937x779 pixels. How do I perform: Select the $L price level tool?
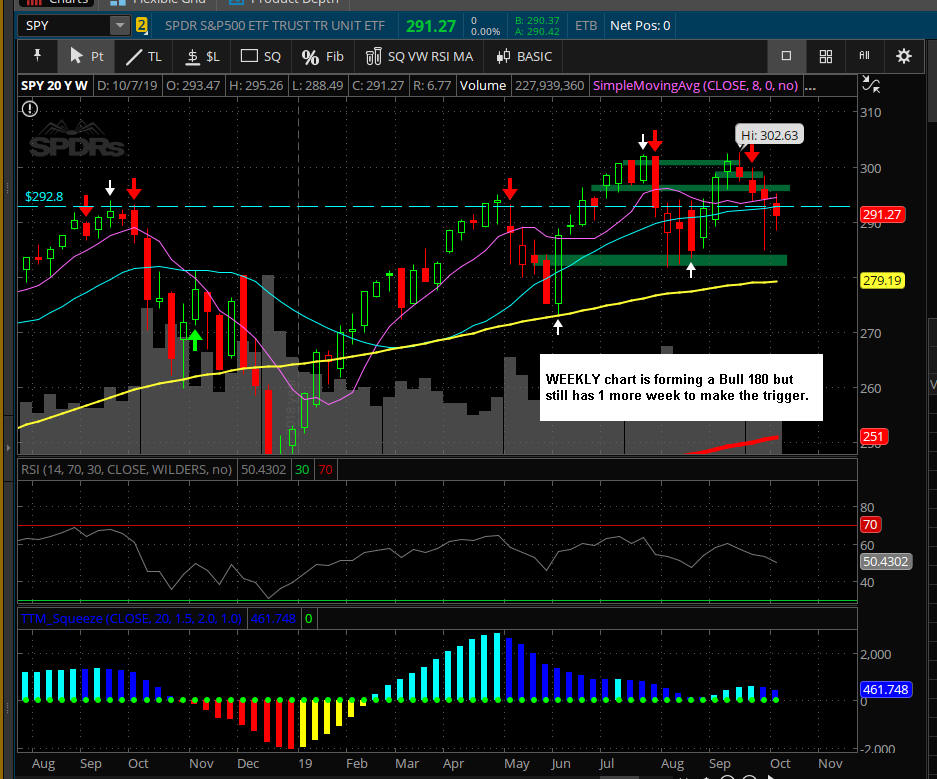[x=204, y=57]
